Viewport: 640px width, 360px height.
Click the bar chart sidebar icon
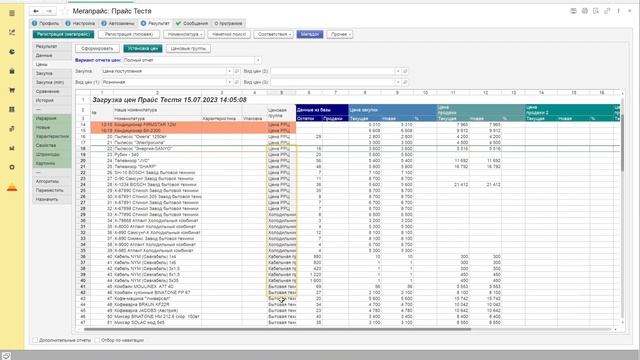coord(12,148)
